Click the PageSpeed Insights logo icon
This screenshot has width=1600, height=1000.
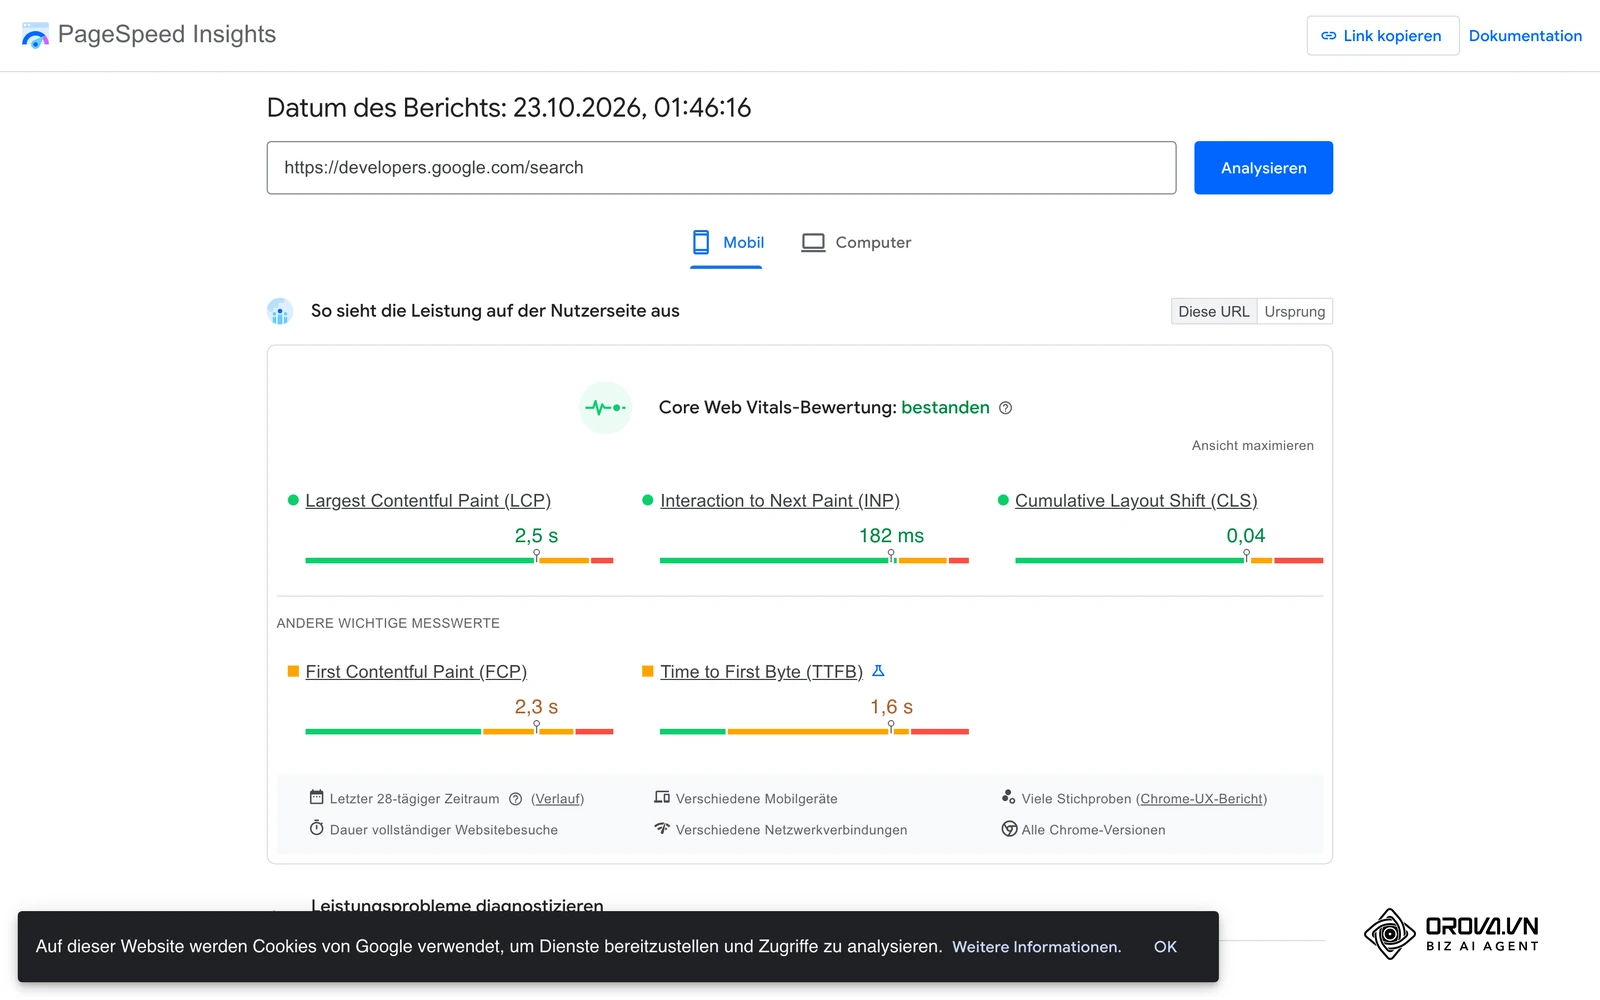coord(35,35)
